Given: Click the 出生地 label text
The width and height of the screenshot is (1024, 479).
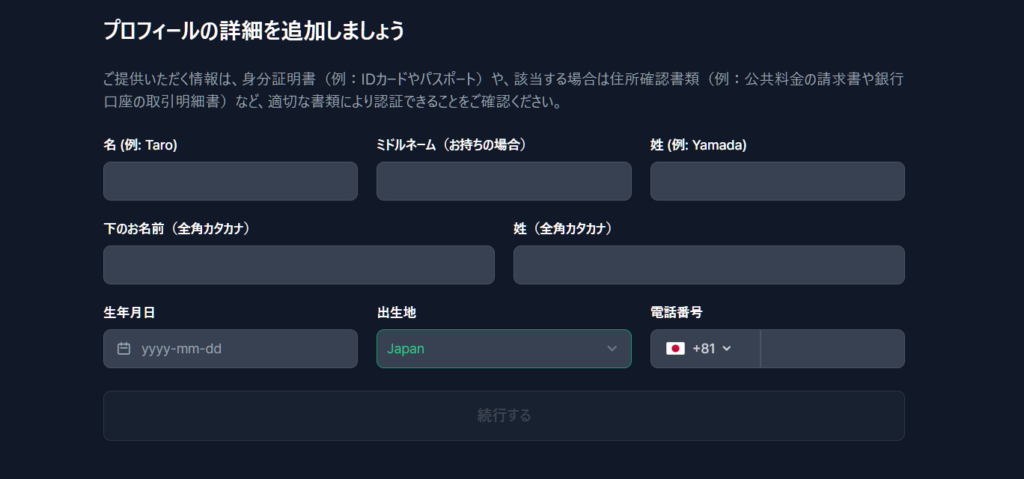Looking at the screenshot, I should coord(396,313).
